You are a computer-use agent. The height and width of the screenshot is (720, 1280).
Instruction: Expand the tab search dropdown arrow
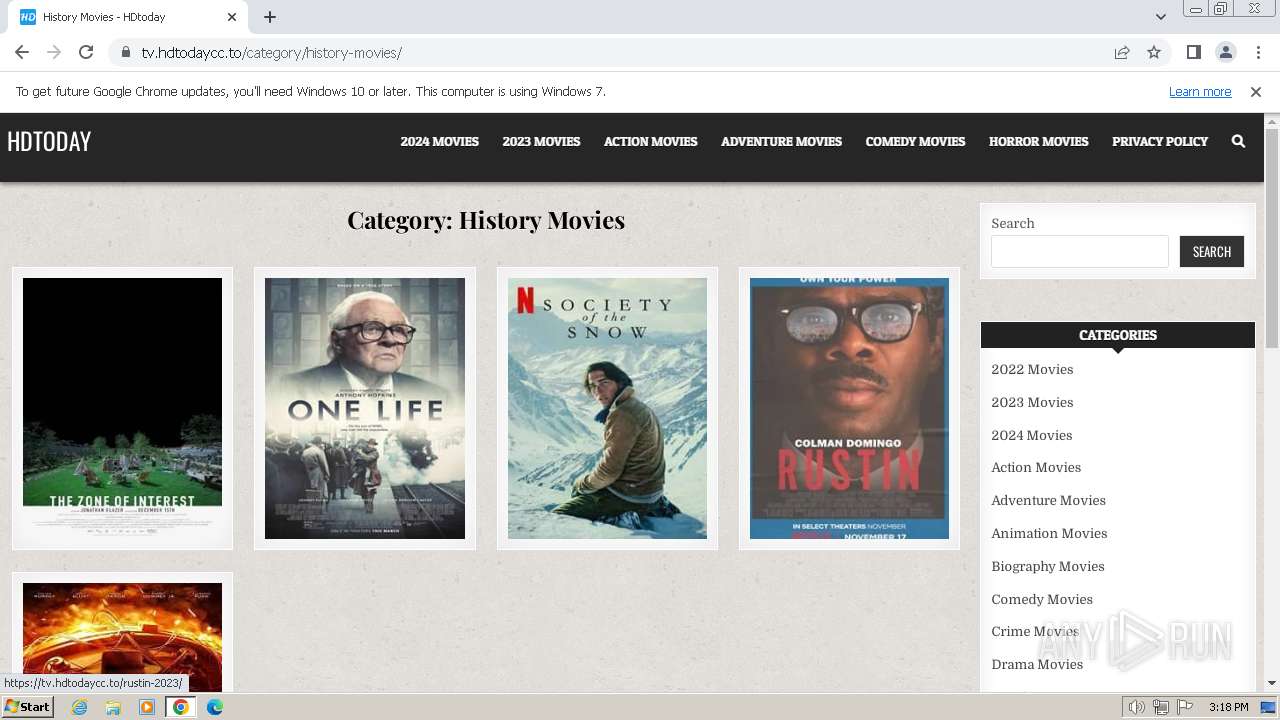[1160, 17]
